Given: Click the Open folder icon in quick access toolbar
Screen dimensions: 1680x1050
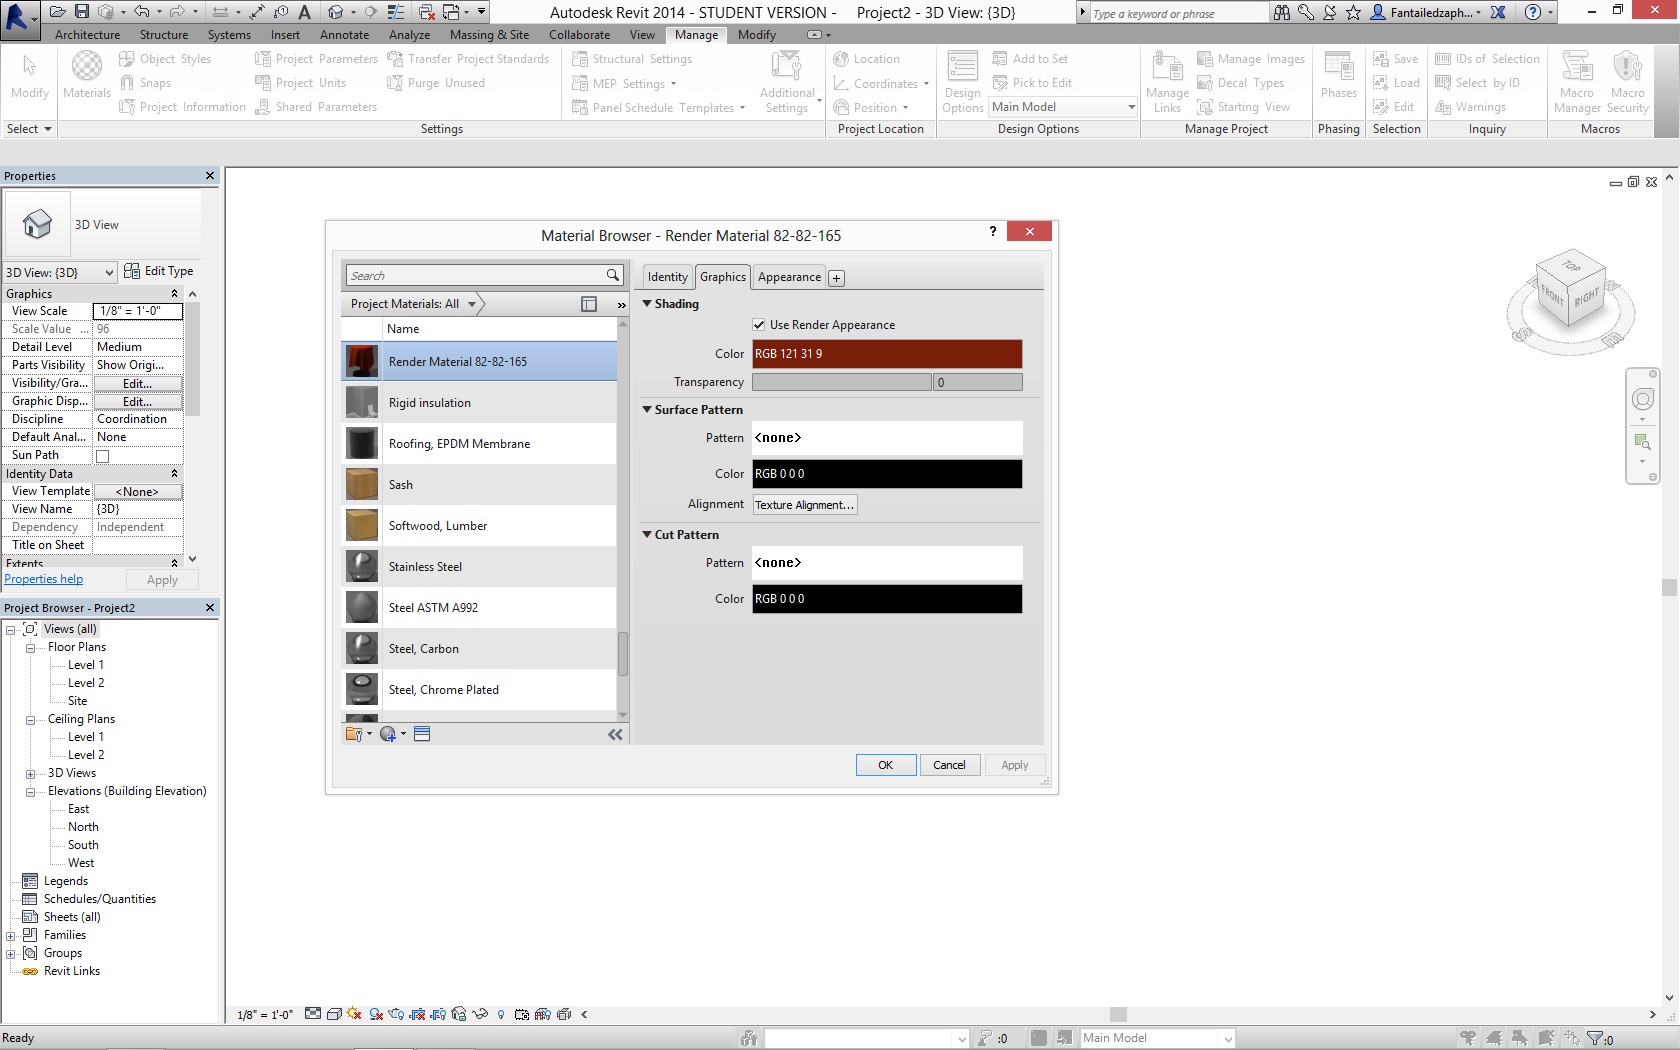Looking at the screenshot, I should point(57,12).
